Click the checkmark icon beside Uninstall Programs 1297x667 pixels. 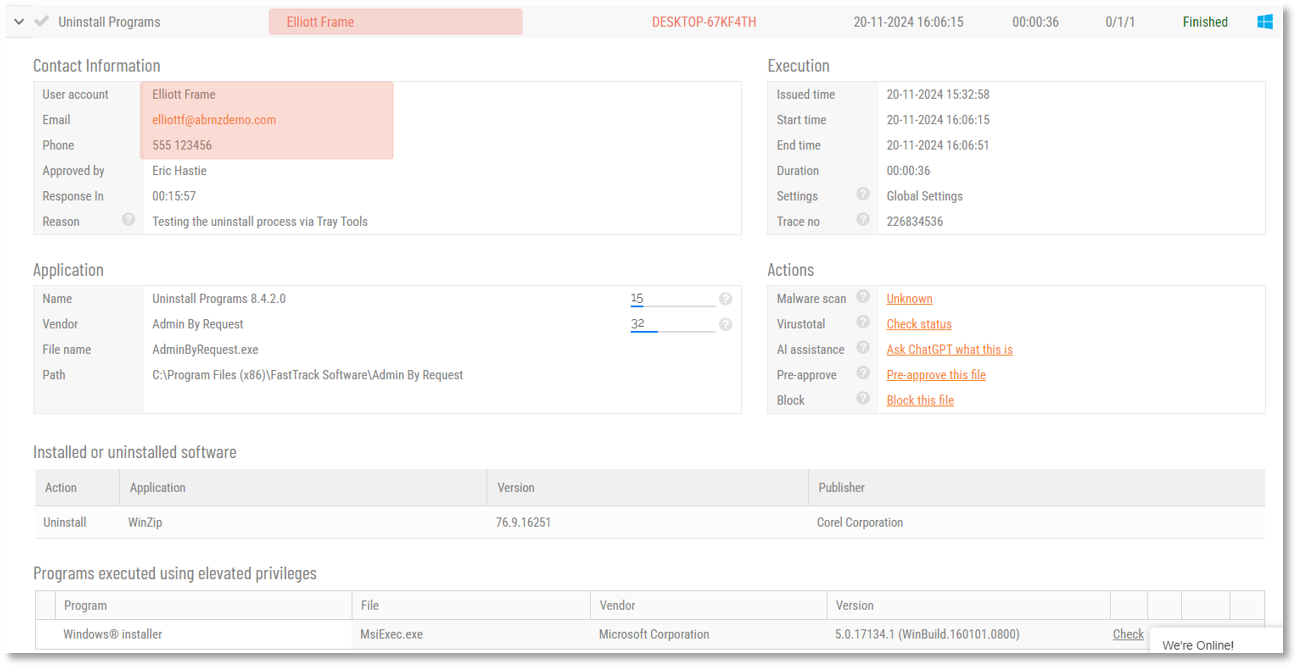point(41,21)
